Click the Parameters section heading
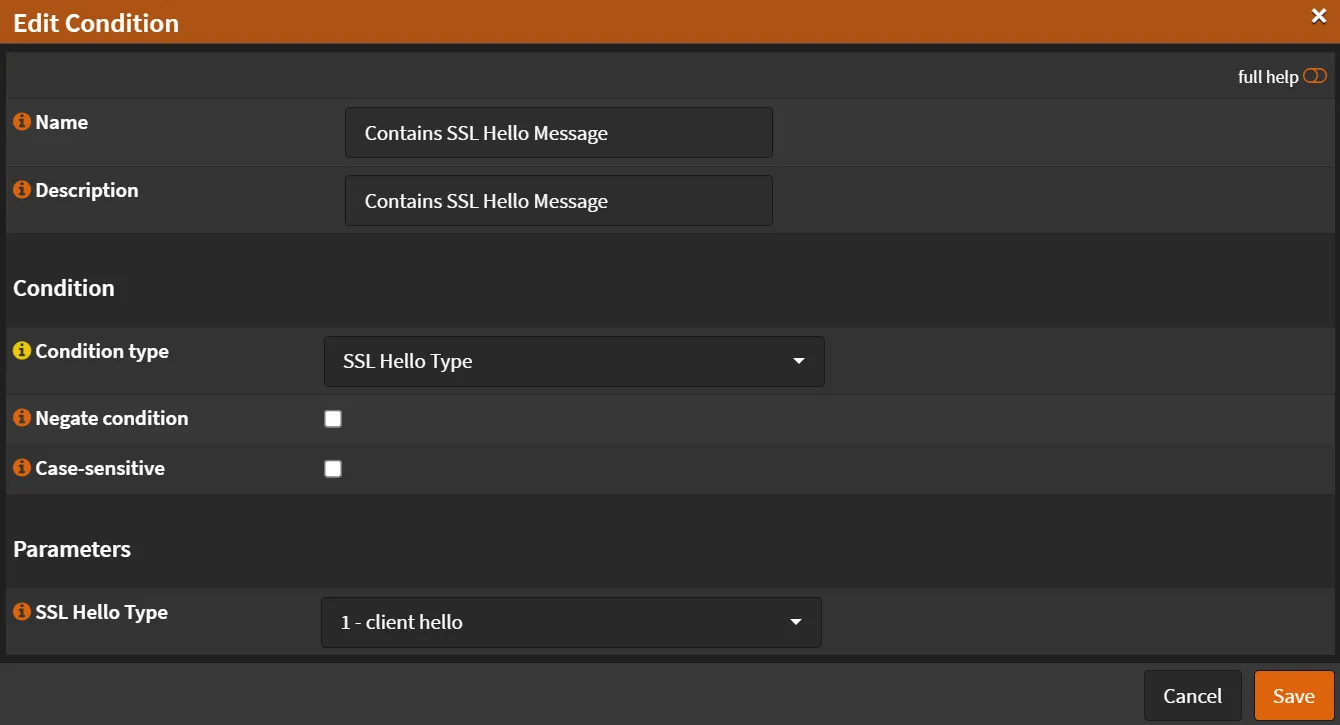 coord(71,549)
